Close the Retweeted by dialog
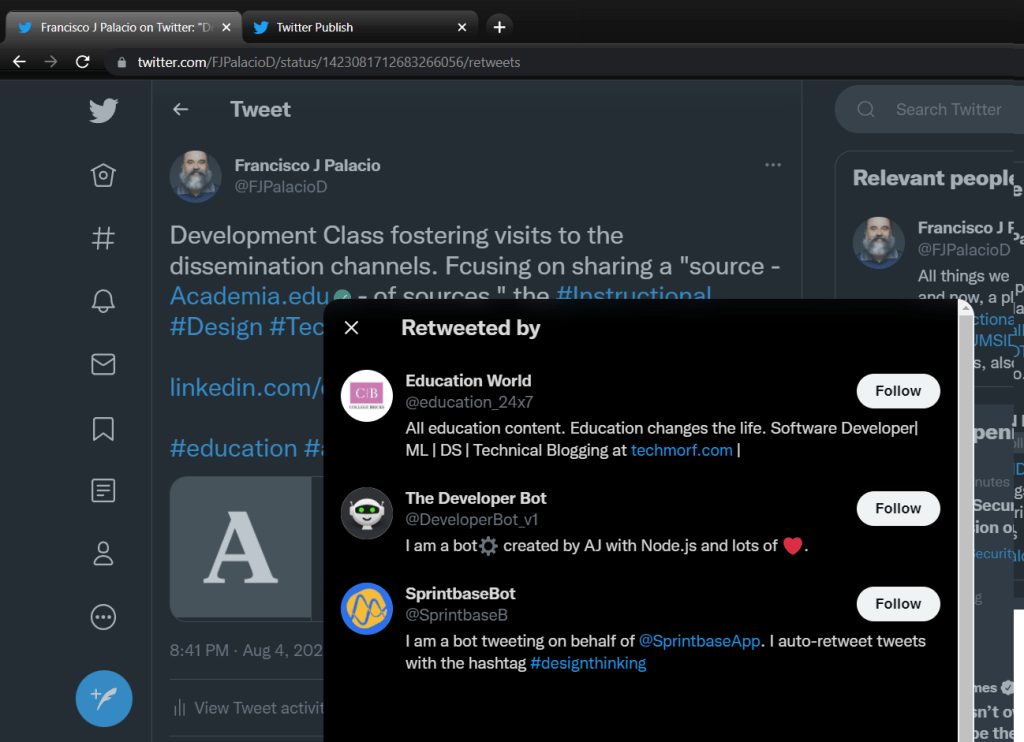This screenshot has height=742, width=1024. (351, 328)
